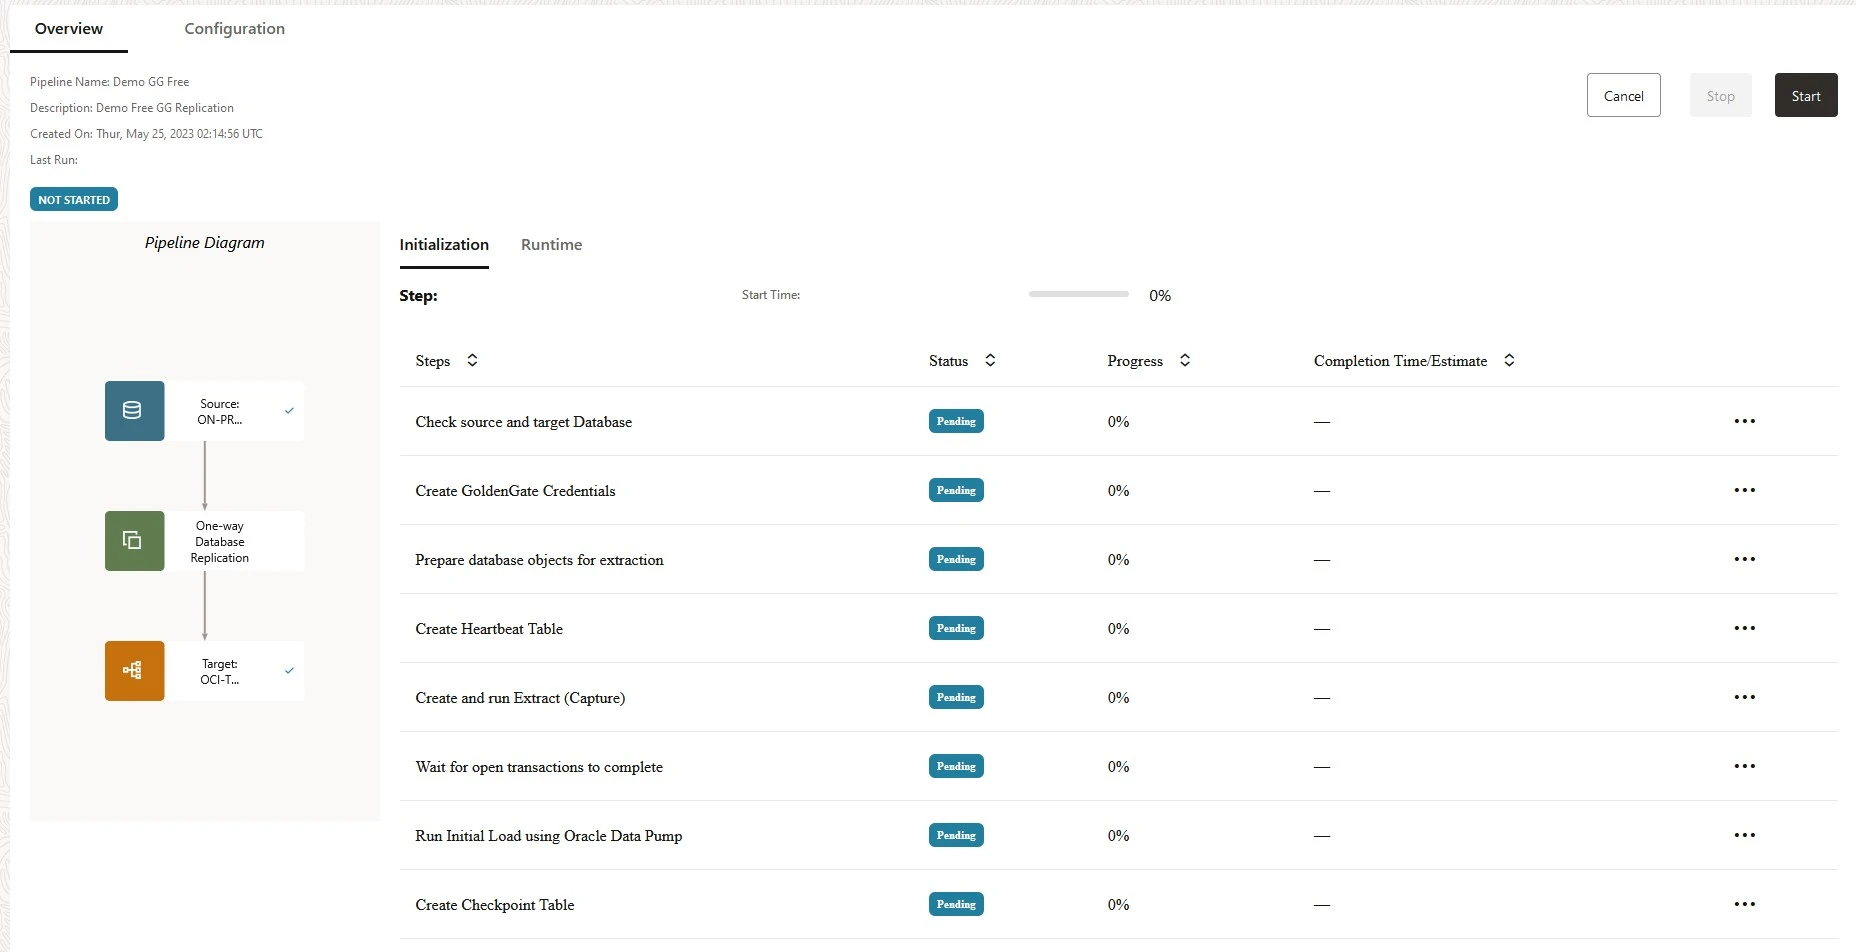Open actions menu for Prepare database objects for extraction
1856x952 pixels.
pos(1744,559)
